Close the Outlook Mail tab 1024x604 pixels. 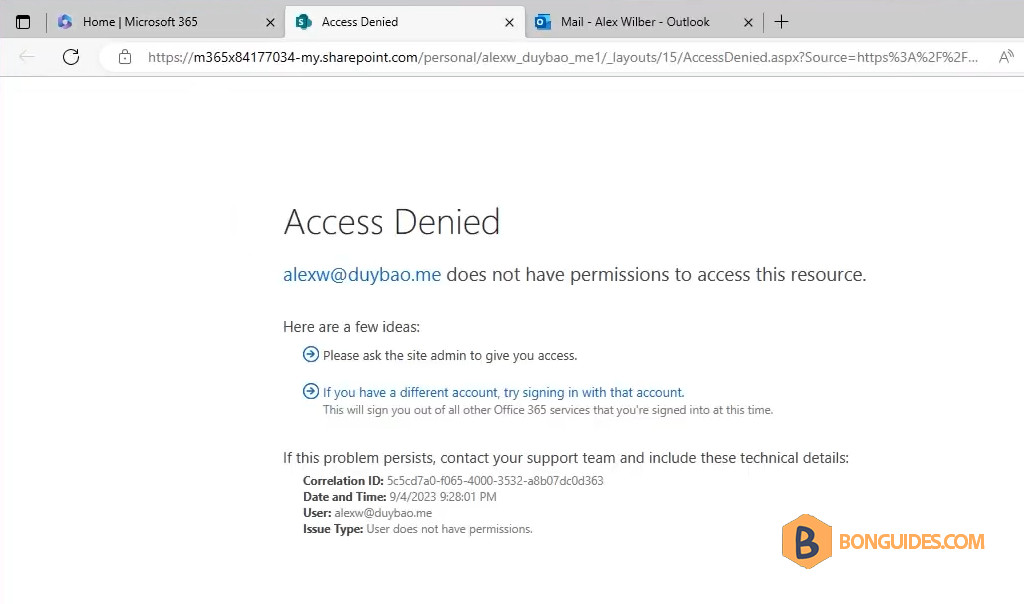click(x=748, y=22)
